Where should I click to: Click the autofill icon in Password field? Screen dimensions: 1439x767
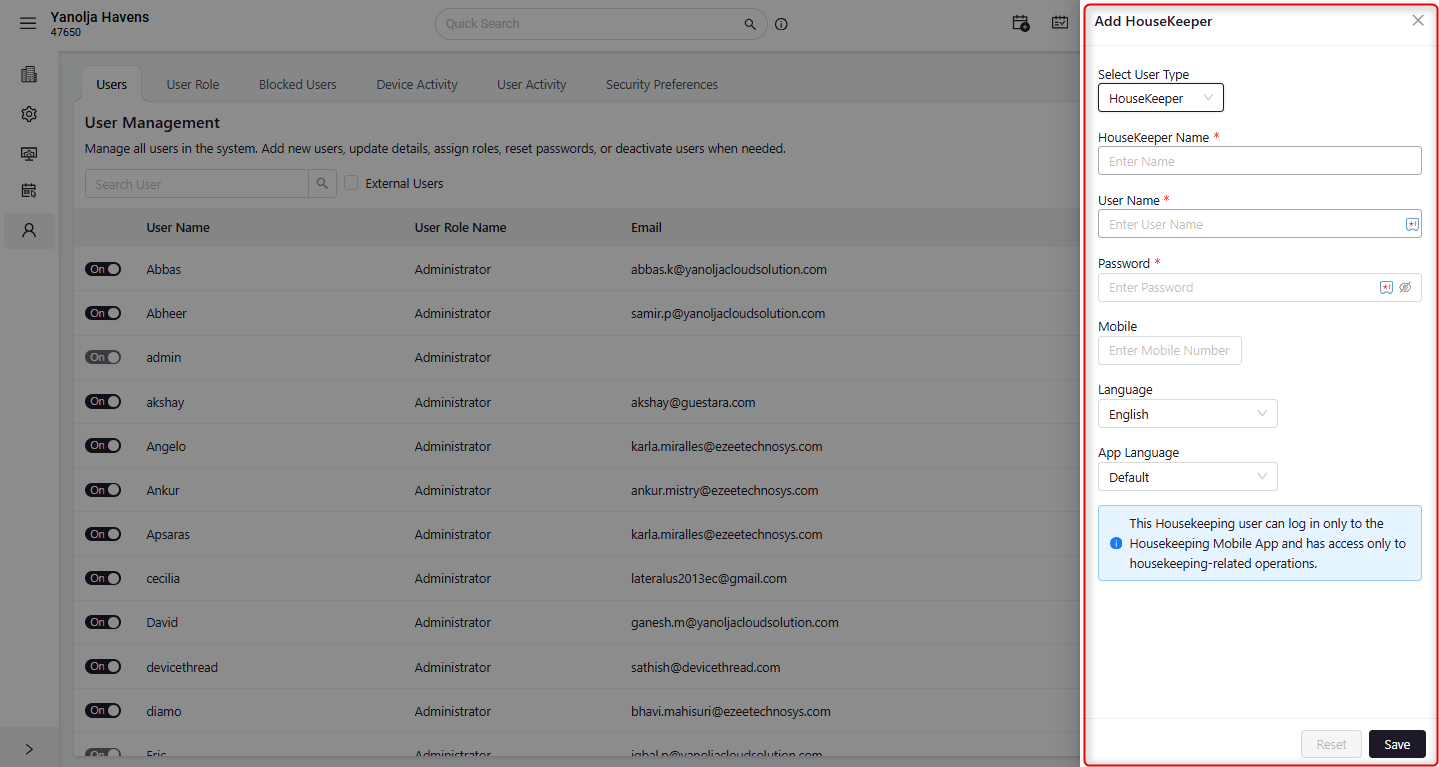tap(1386, 287)
